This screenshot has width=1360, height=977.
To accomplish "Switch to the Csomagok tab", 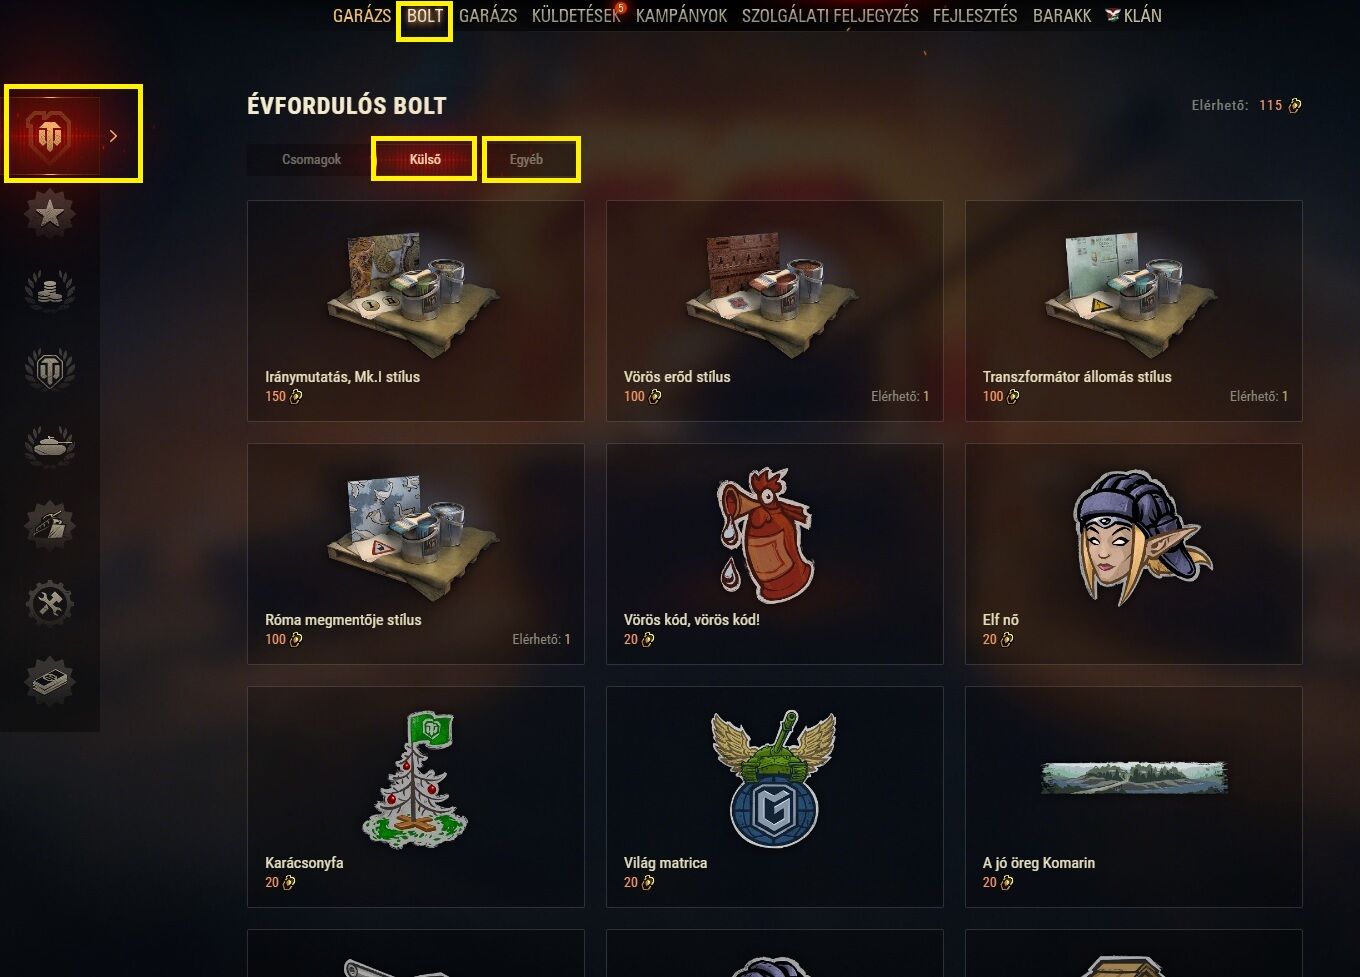I will tap(311, 159).
